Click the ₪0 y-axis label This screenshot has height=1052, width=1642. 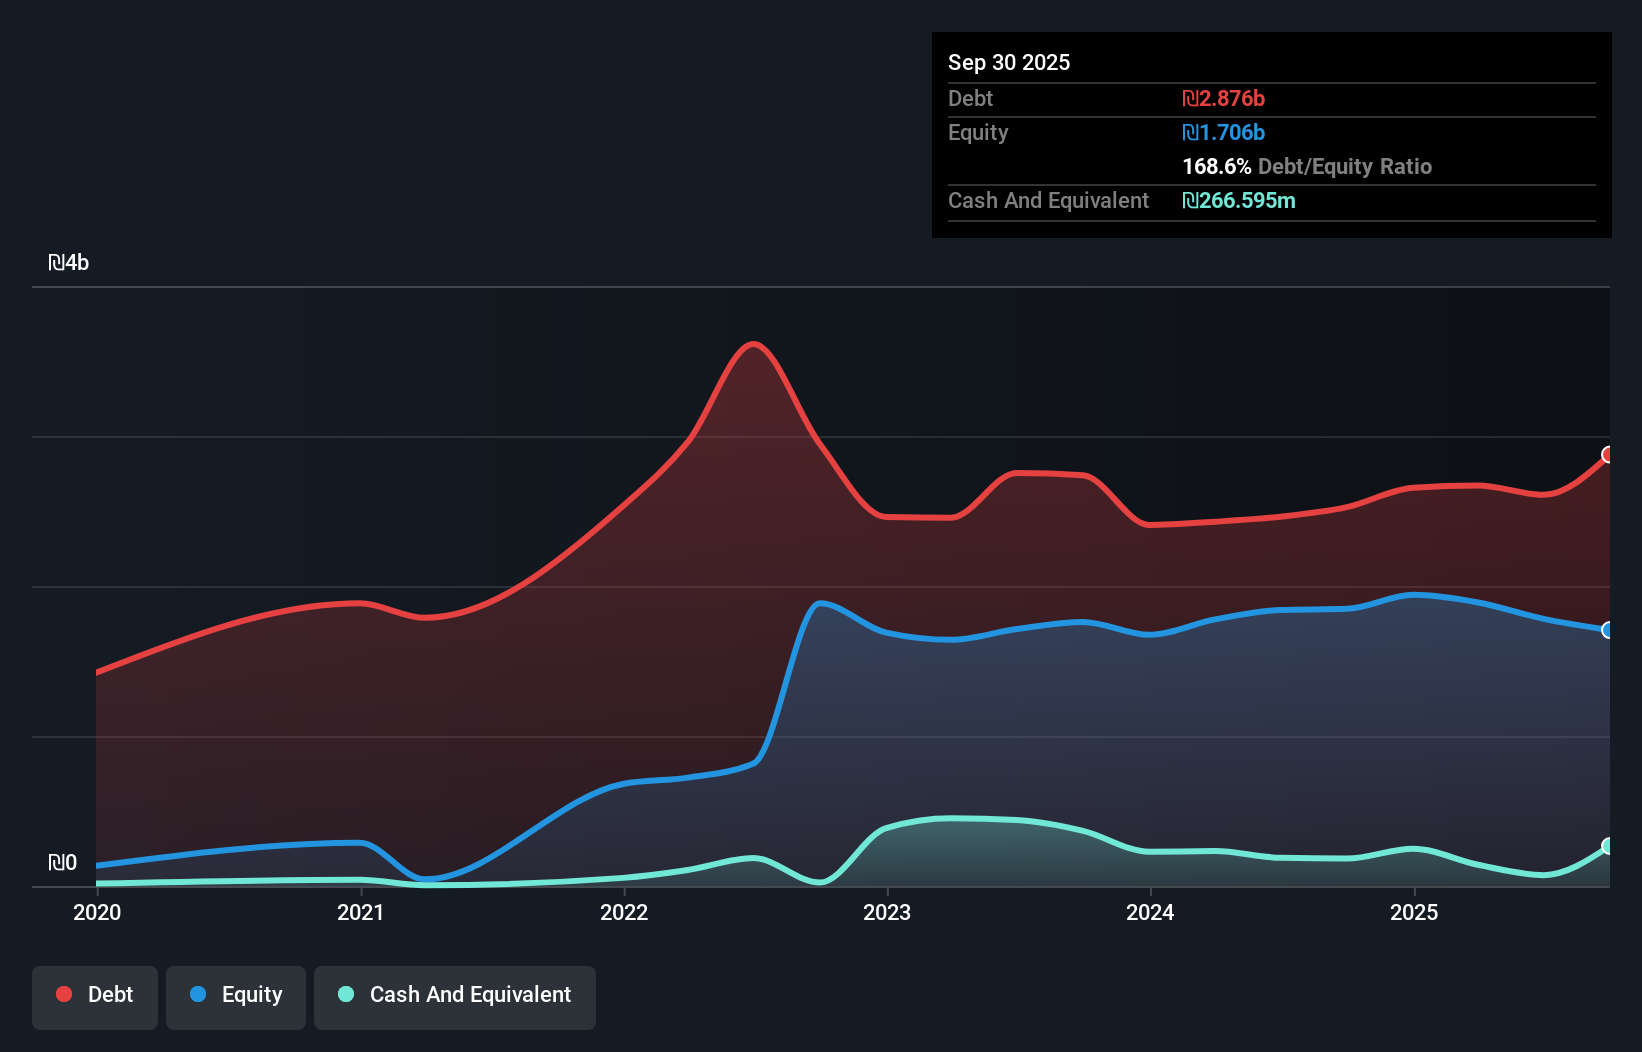click(64, 862)
